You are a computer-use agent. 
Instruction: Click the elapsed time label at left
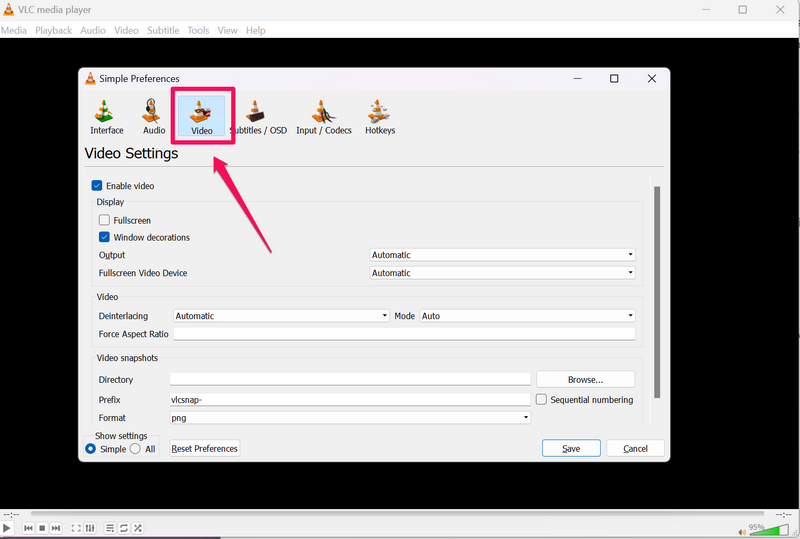tap(11, 514)
